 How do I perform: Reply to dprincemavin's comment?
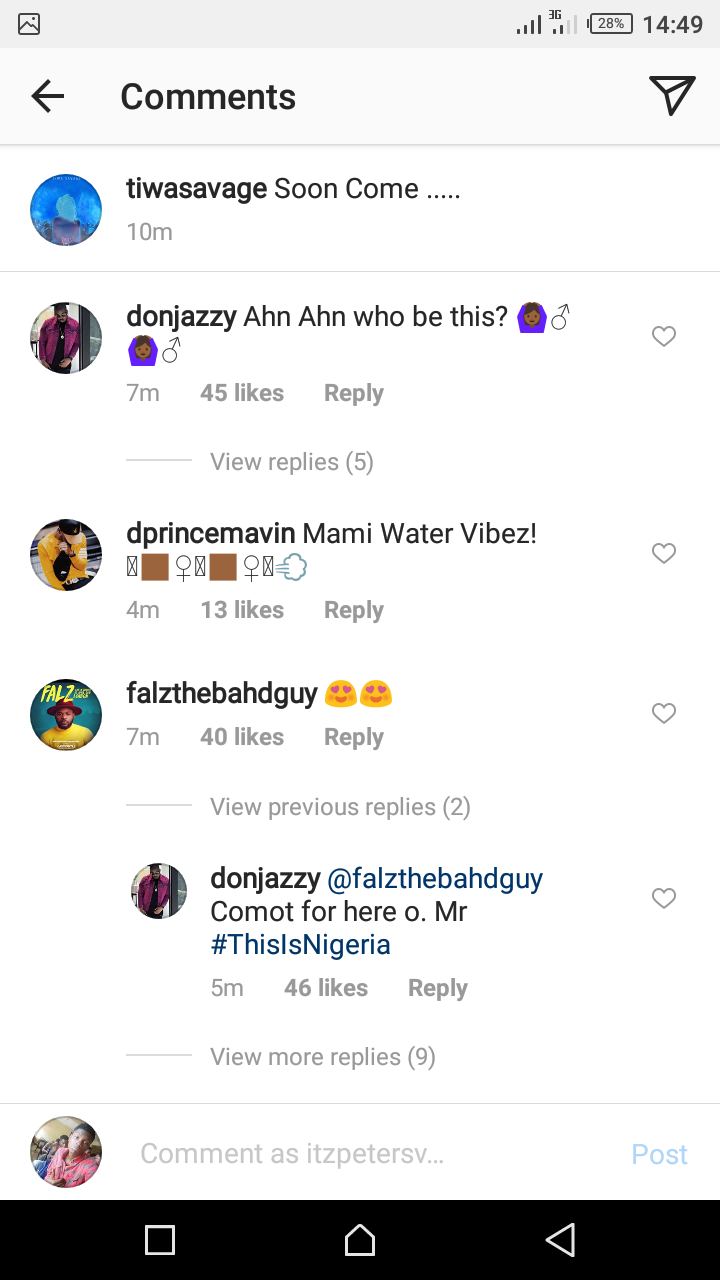(x=353, y=610)
